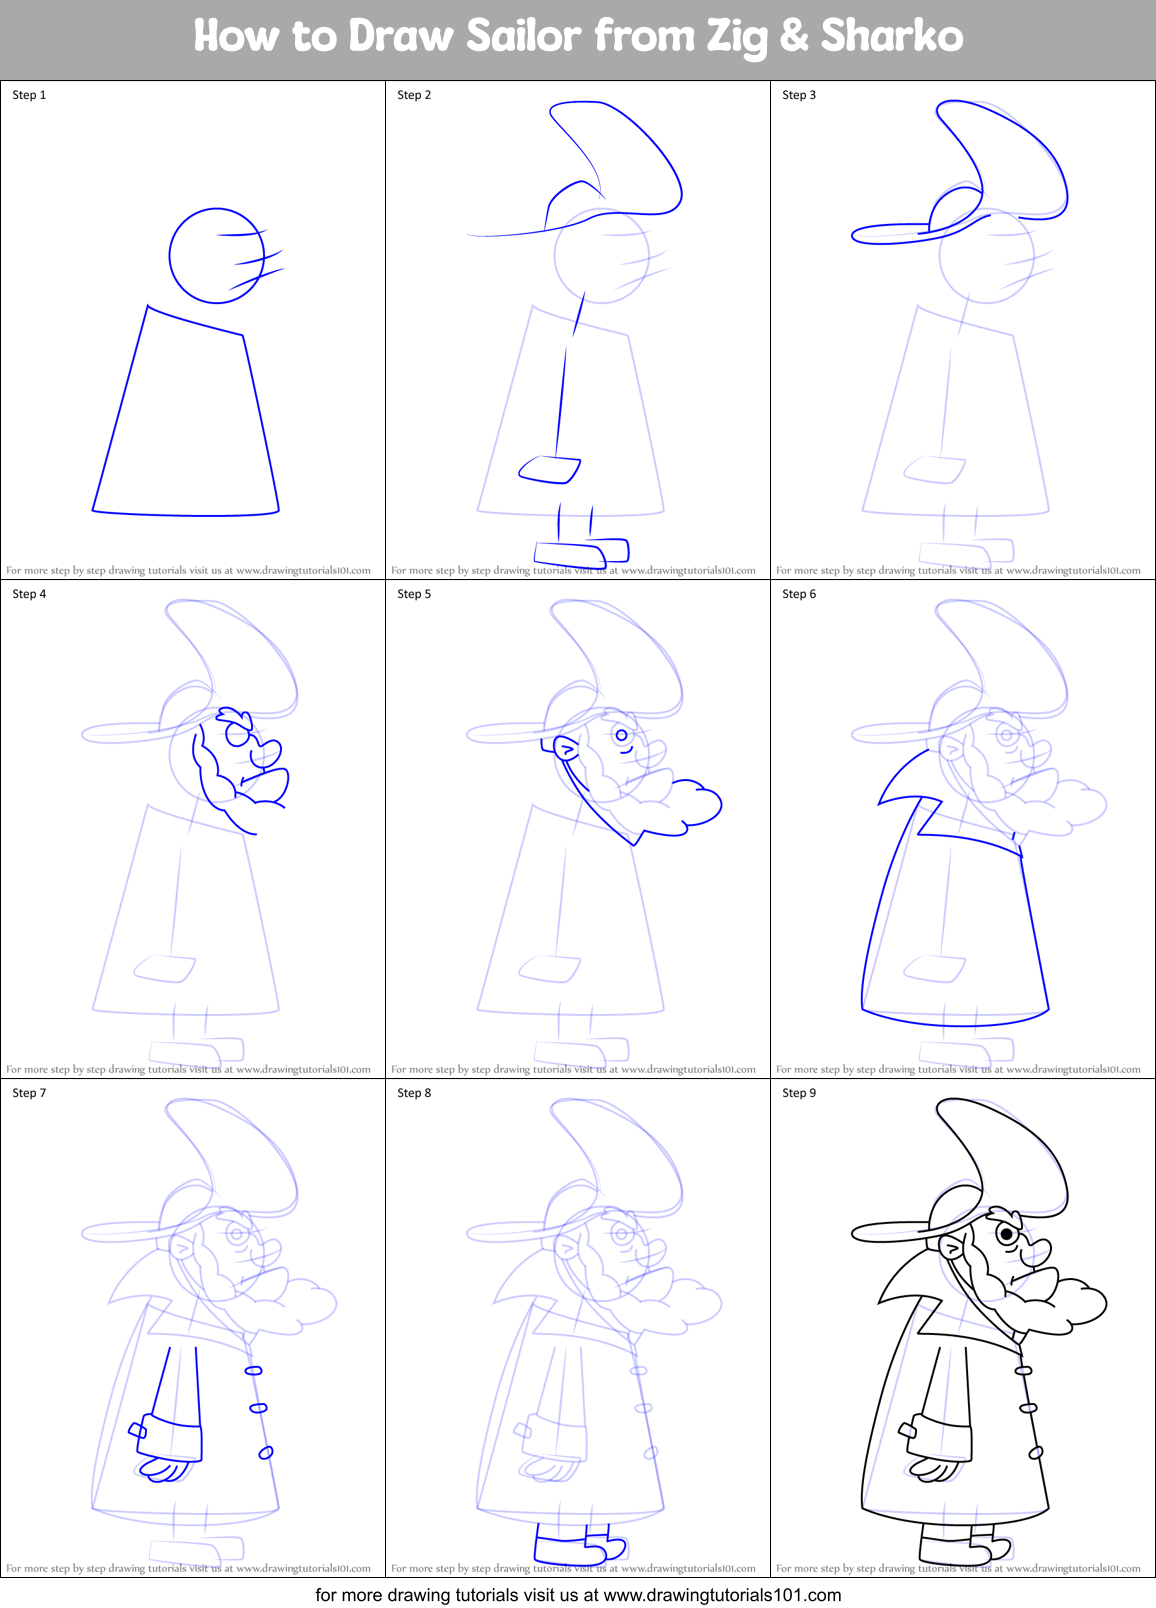Click the watermark URL under Step 9
This screenshot has height=1608, width=1156.
[1073, 1569]
